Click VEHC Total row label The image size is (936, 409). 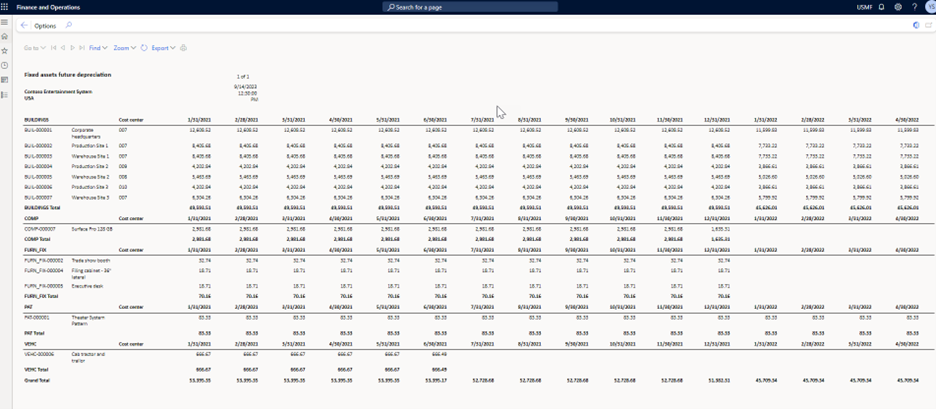pos(37,370)
